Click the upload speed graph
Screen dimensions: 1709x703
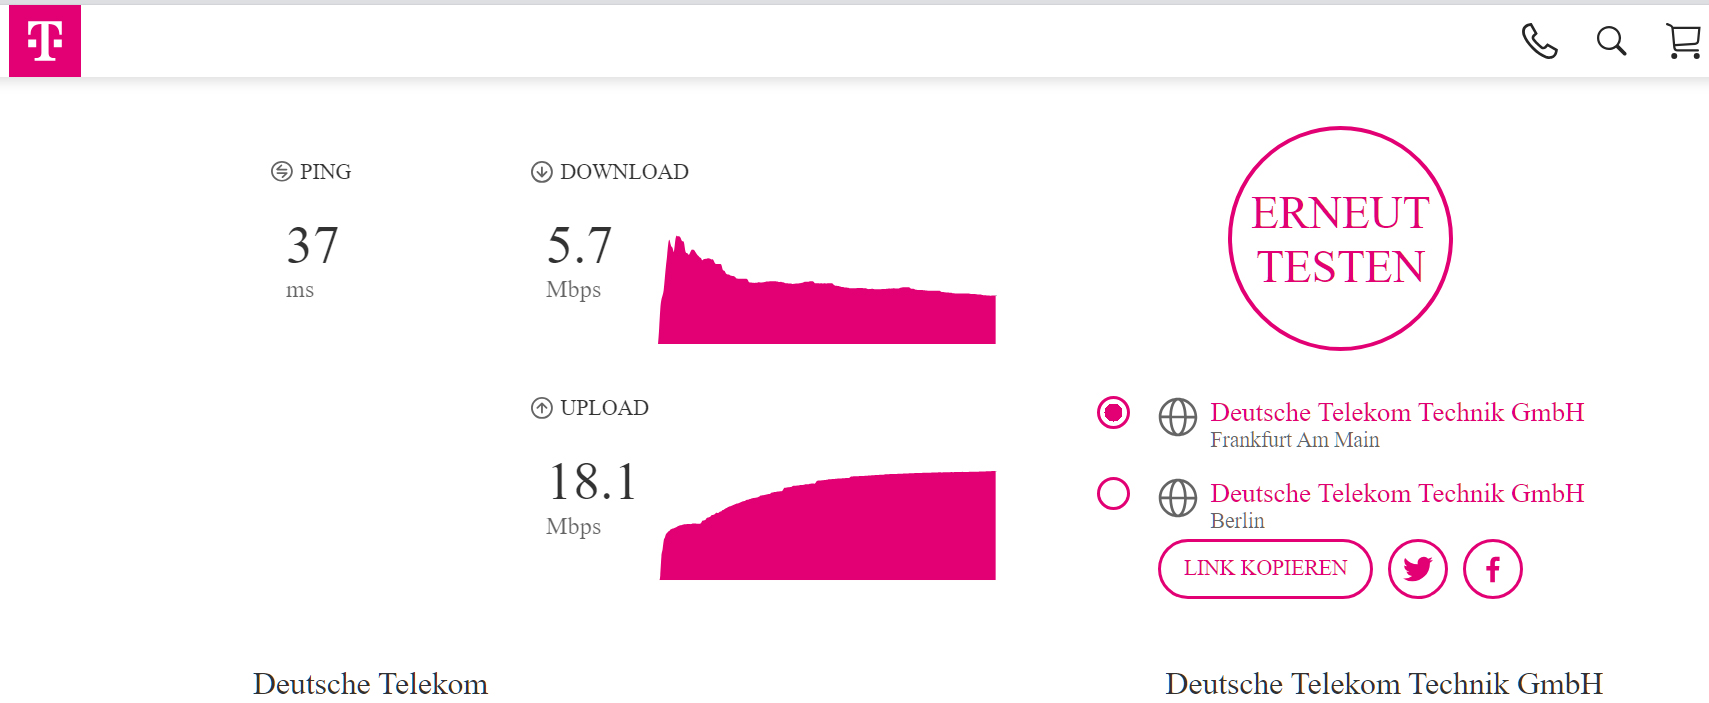827,530
